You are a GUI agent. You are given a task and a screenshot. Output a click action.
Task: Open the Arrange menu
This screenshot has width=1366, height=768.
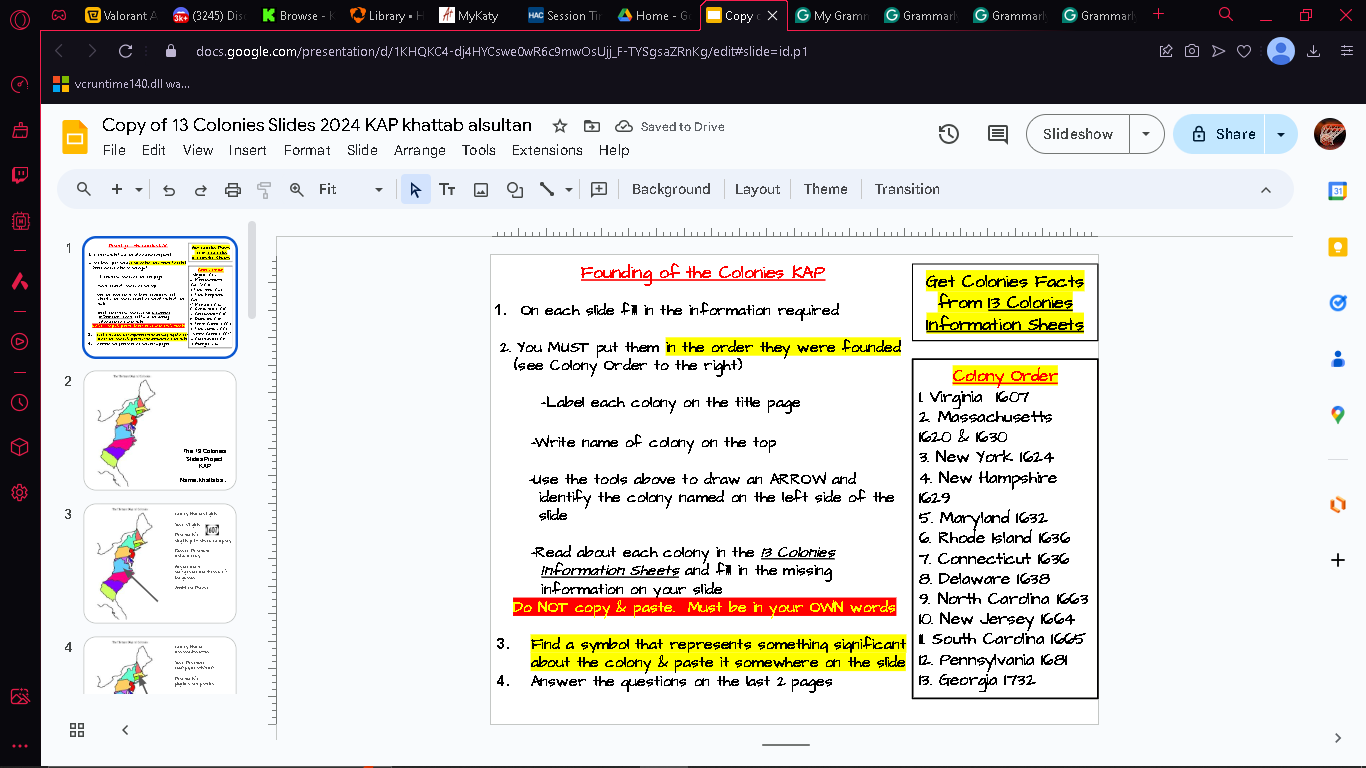pyautogui.click(x=420, y=150)
